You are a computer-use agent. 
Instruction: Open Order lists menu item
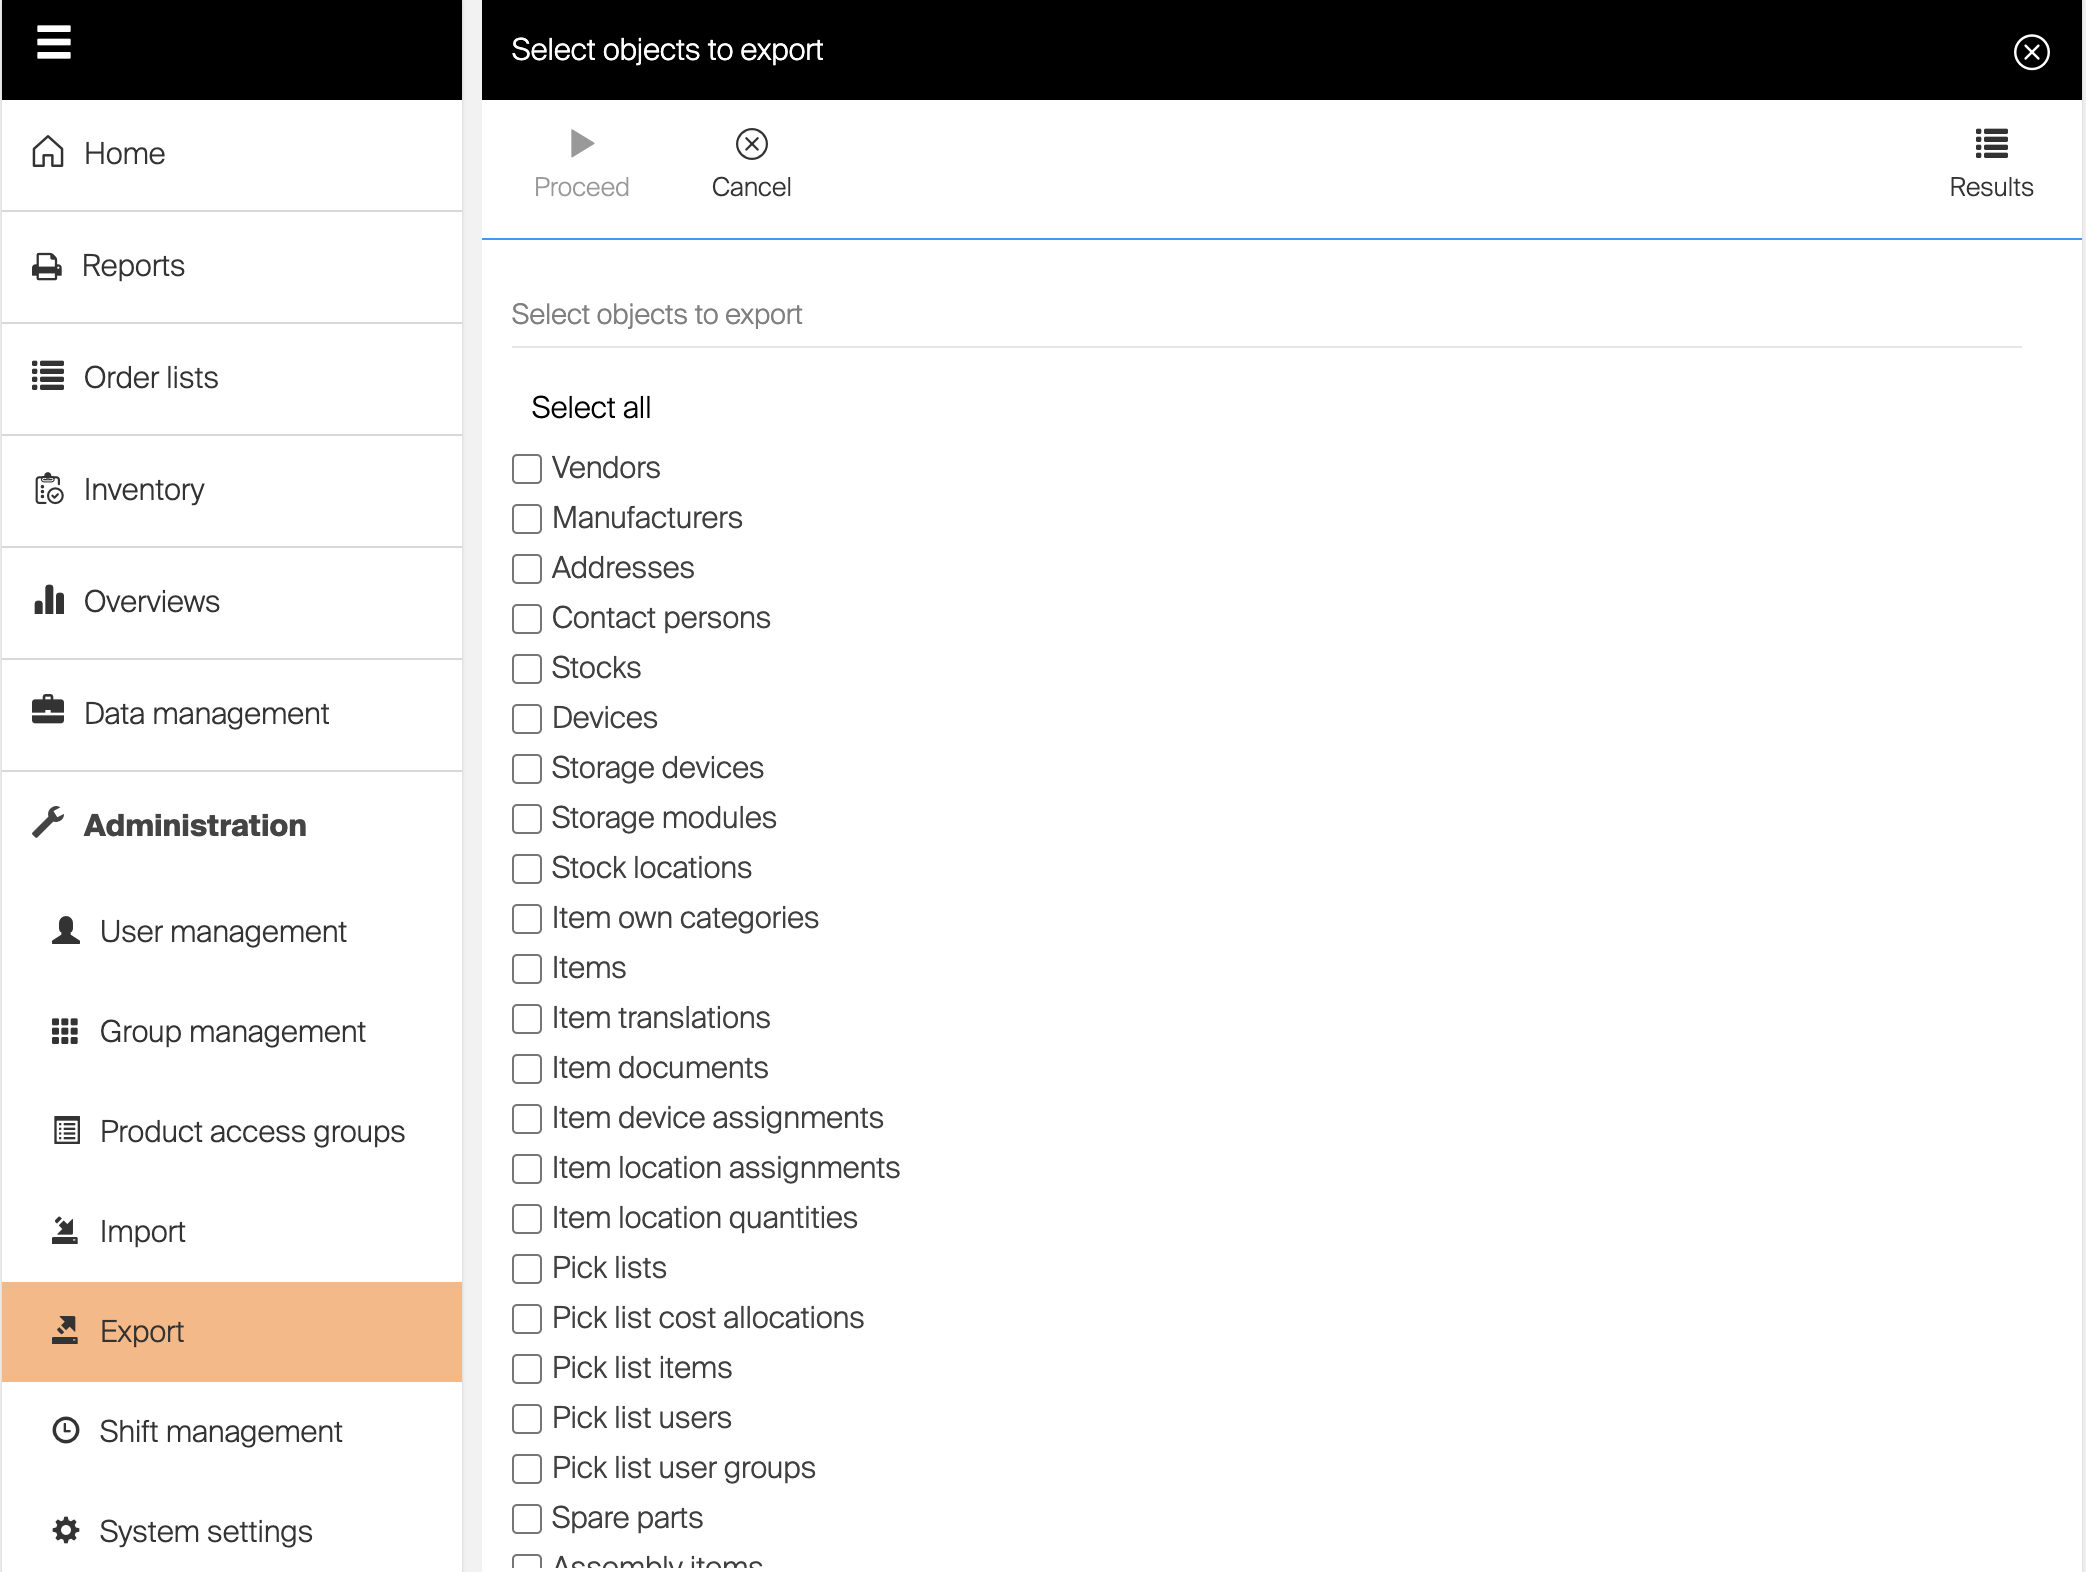pyautogui.click(x=151, y=377)
